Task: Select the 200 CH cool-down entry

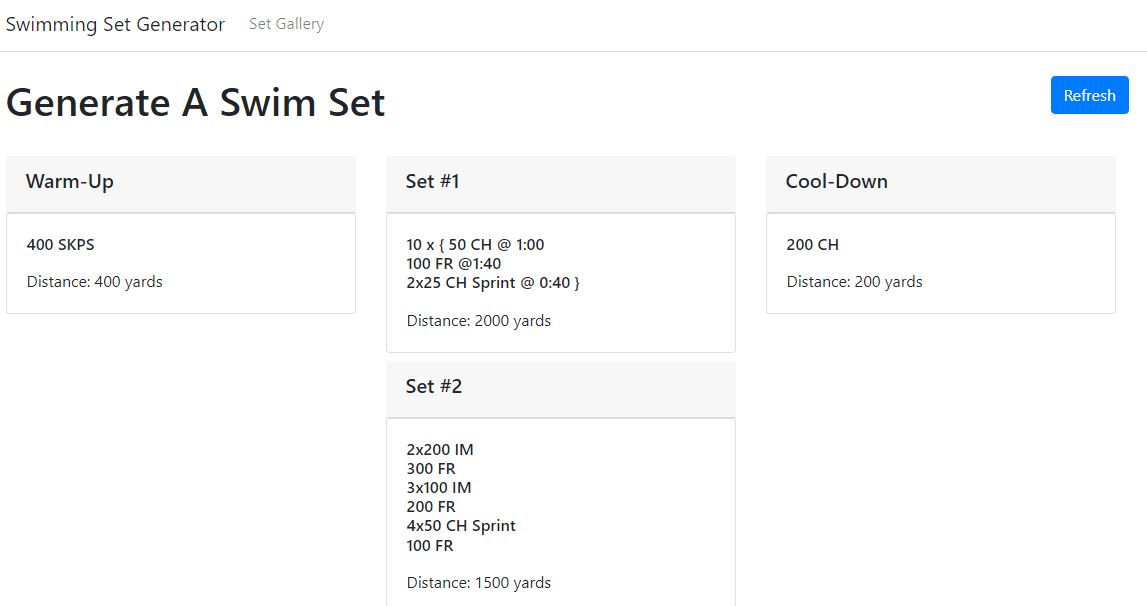Action: pyautogui.click(x=813, y=244)
